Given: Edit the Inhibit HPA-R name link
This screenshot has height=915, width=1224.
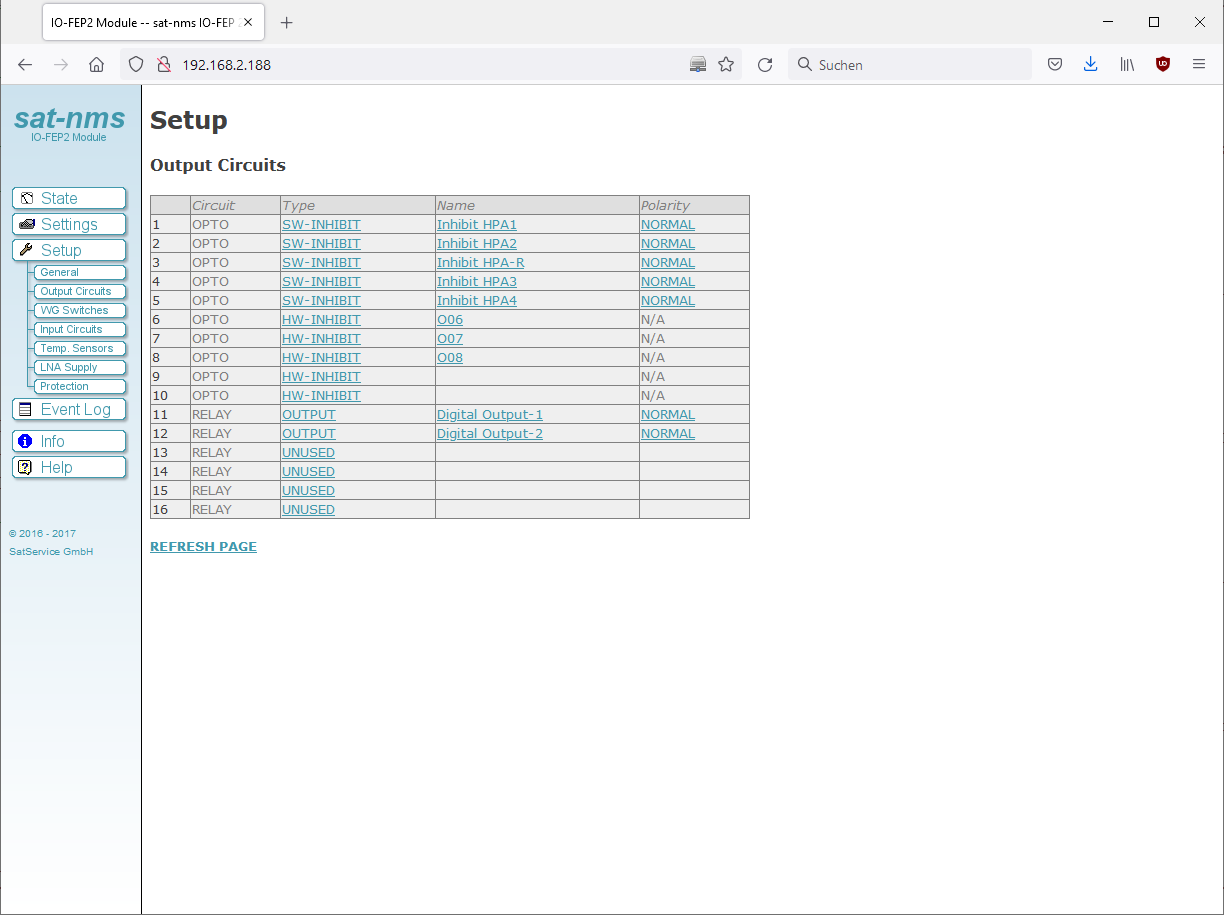Looking at the screenshot, I should click(480, 263).
